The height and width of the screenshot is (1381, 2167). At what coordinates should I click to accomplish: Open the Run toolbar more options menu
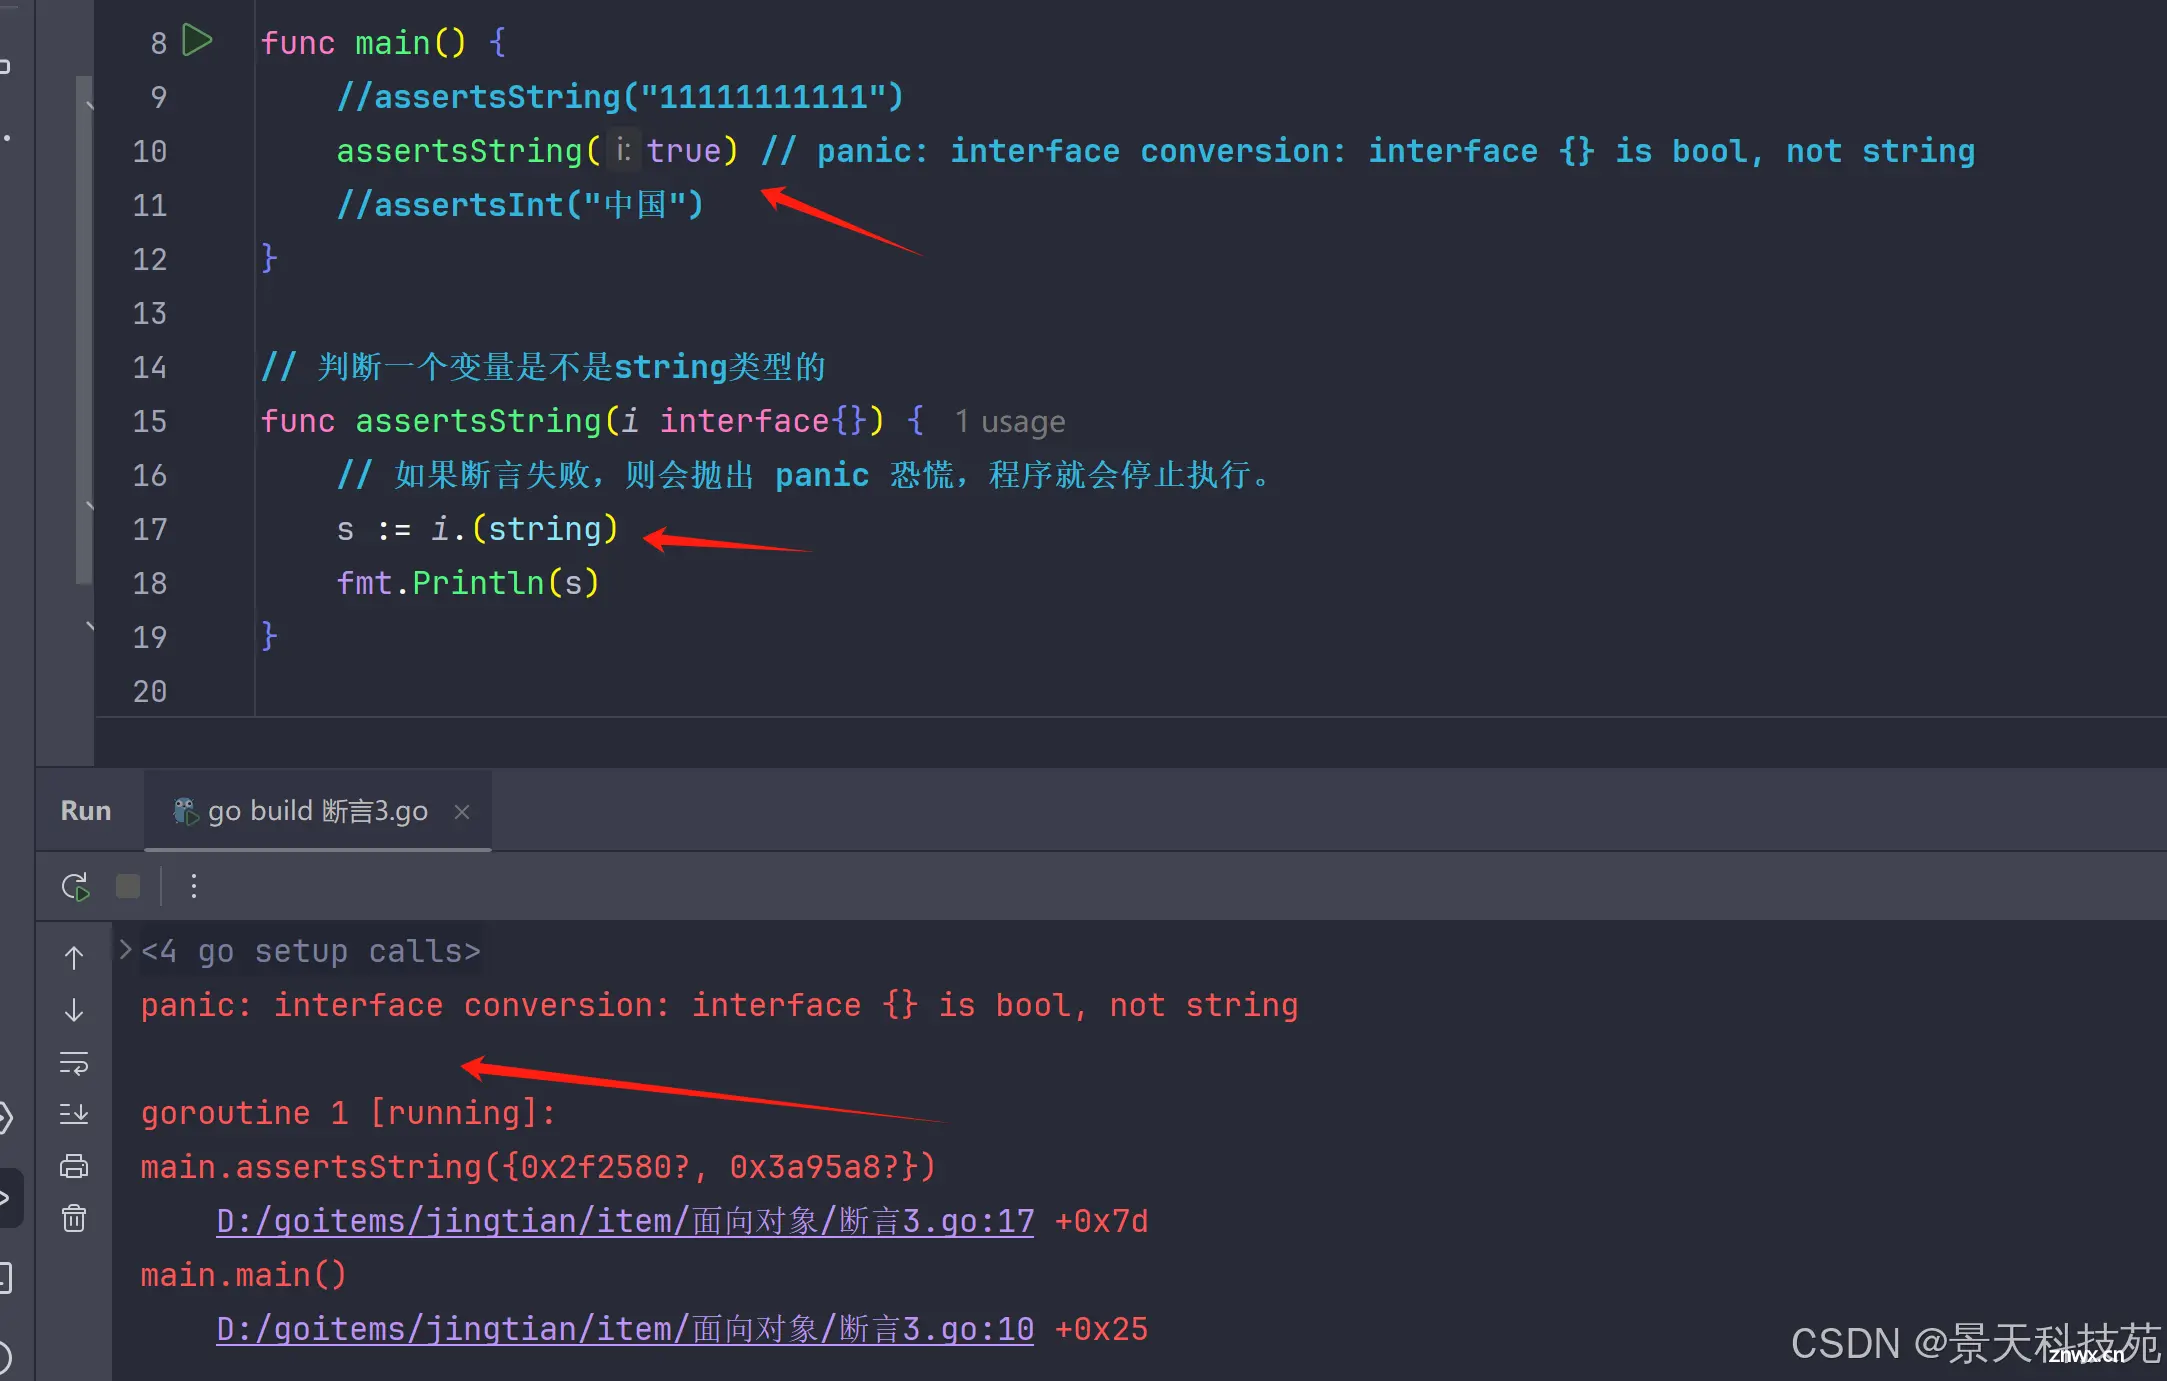click(194, 886)
